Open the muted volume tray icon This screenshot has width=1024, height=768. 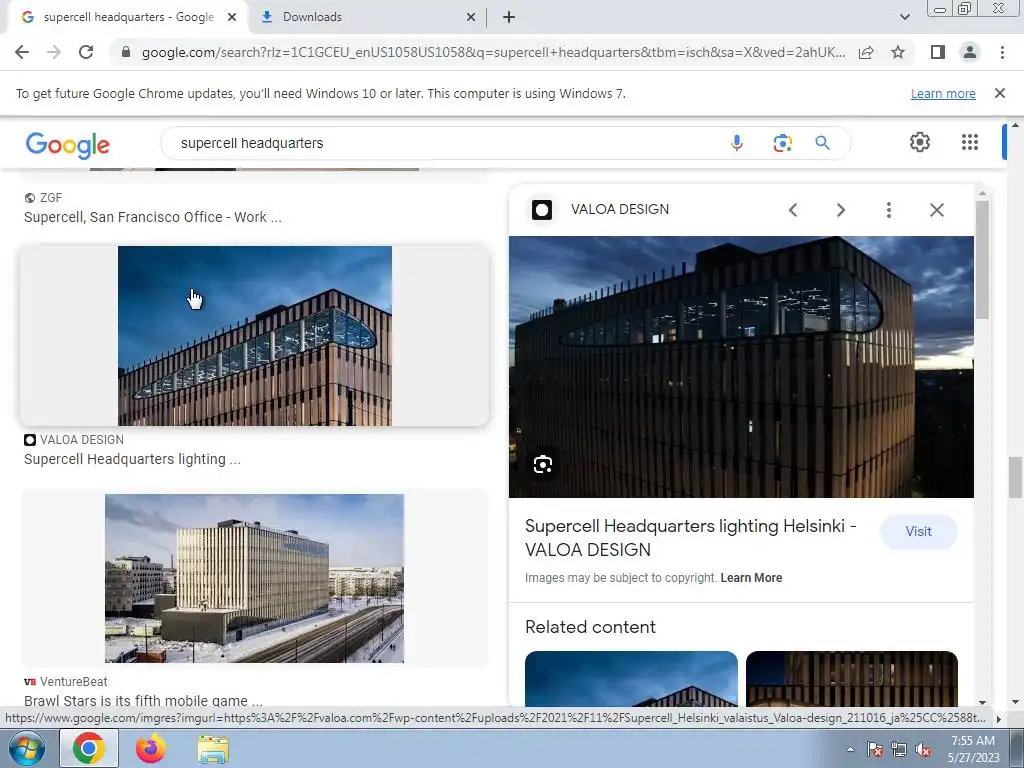coord(923,749)
